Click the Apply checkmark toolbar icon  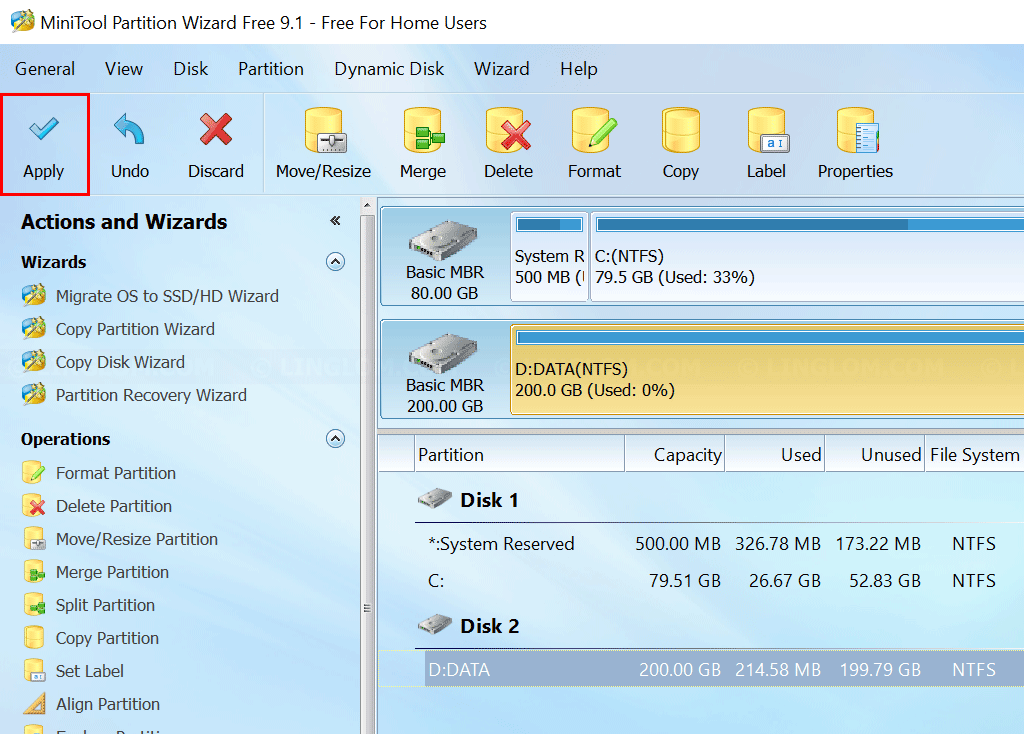(44, 129)
